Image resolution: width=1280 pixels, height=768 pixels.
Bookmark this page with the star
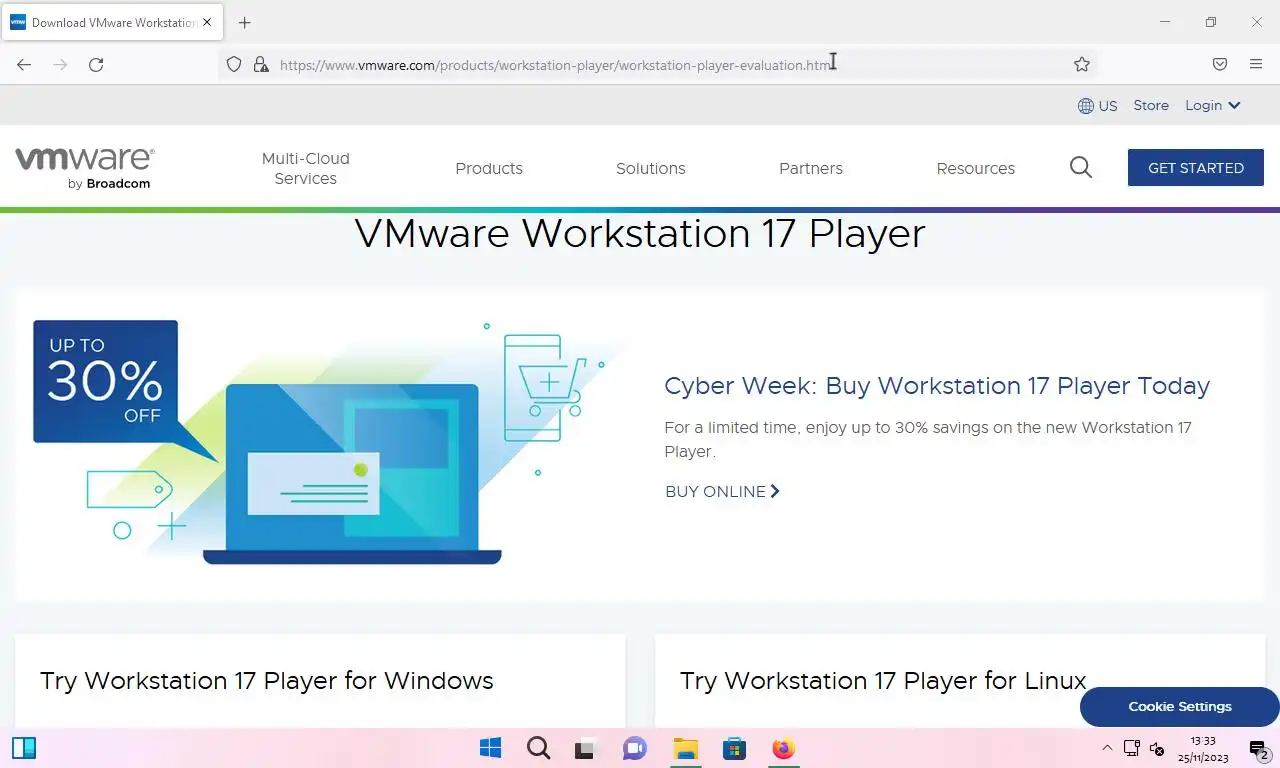tap(1082, 64)
